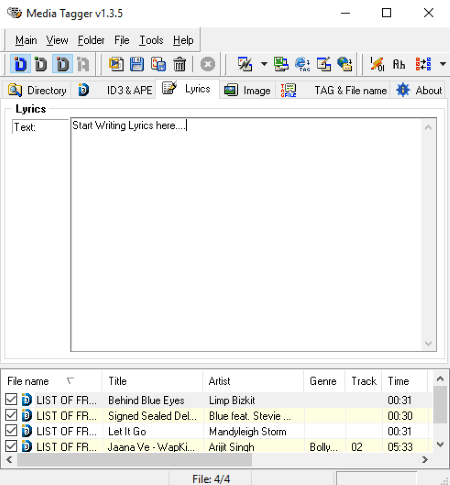Image resolution: width=450 pixels, height=485 pixels.
Task: Sort by Title column header
Action: coord(152,381)
